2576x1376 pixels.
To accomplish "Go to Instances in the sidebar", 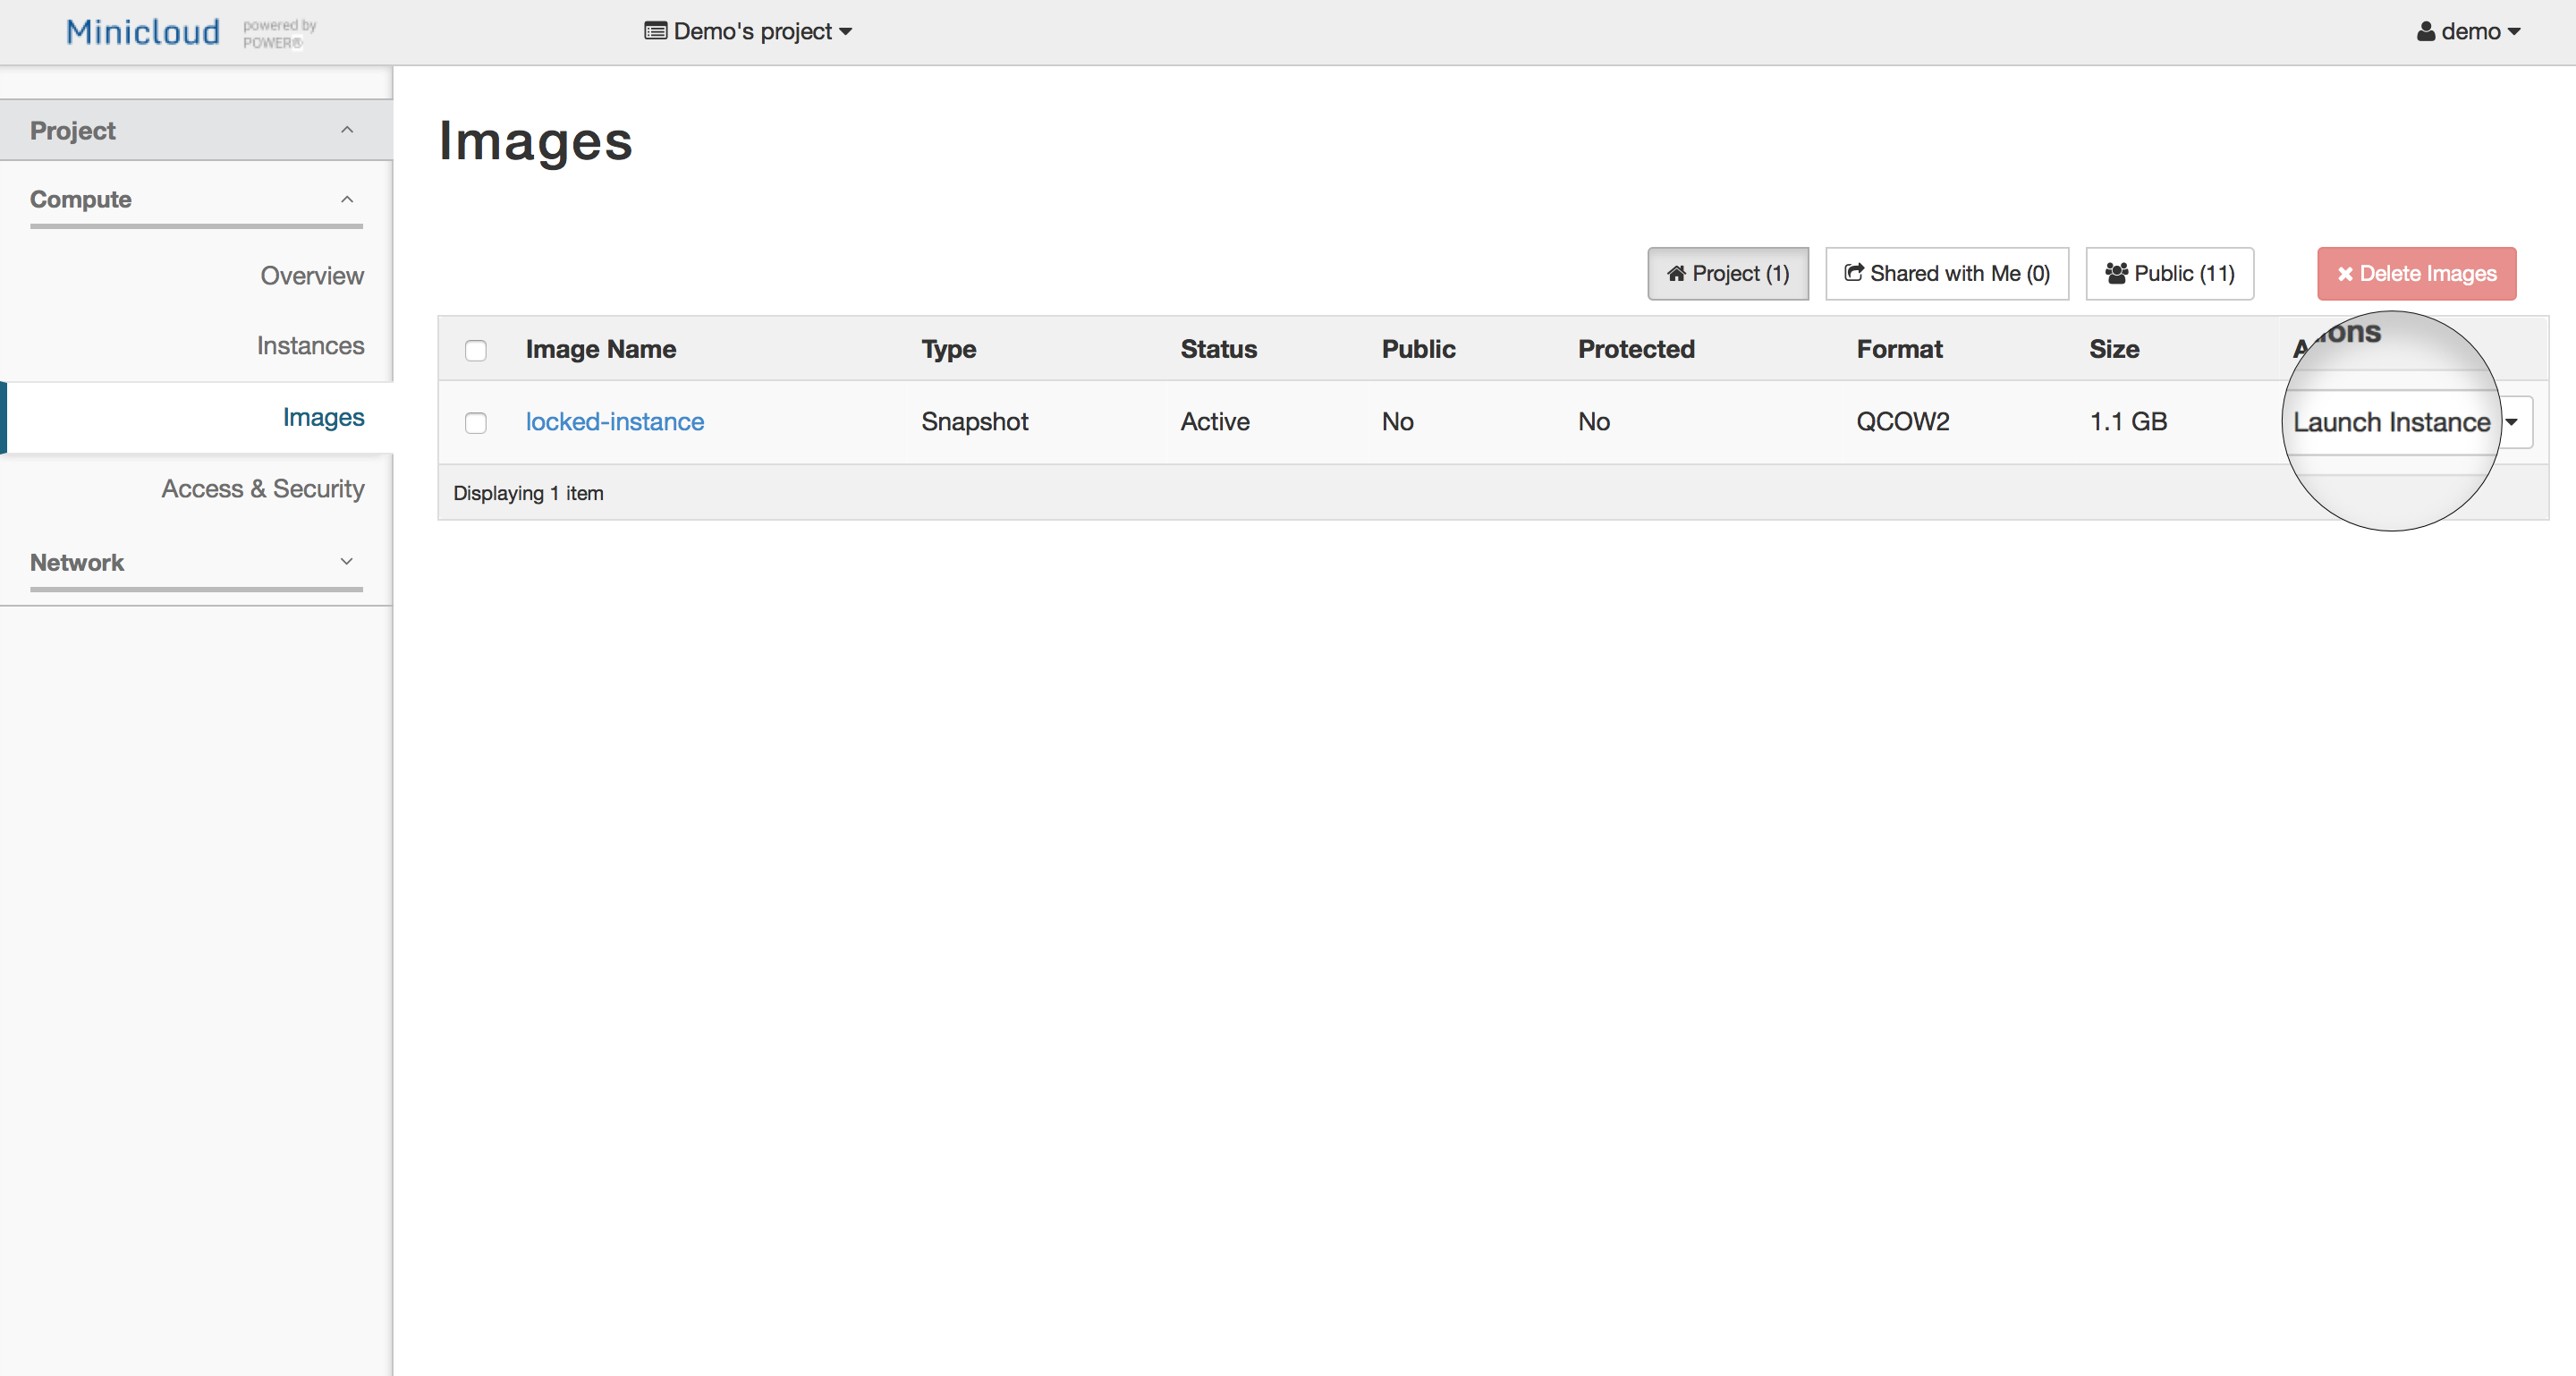I will 310,346.
